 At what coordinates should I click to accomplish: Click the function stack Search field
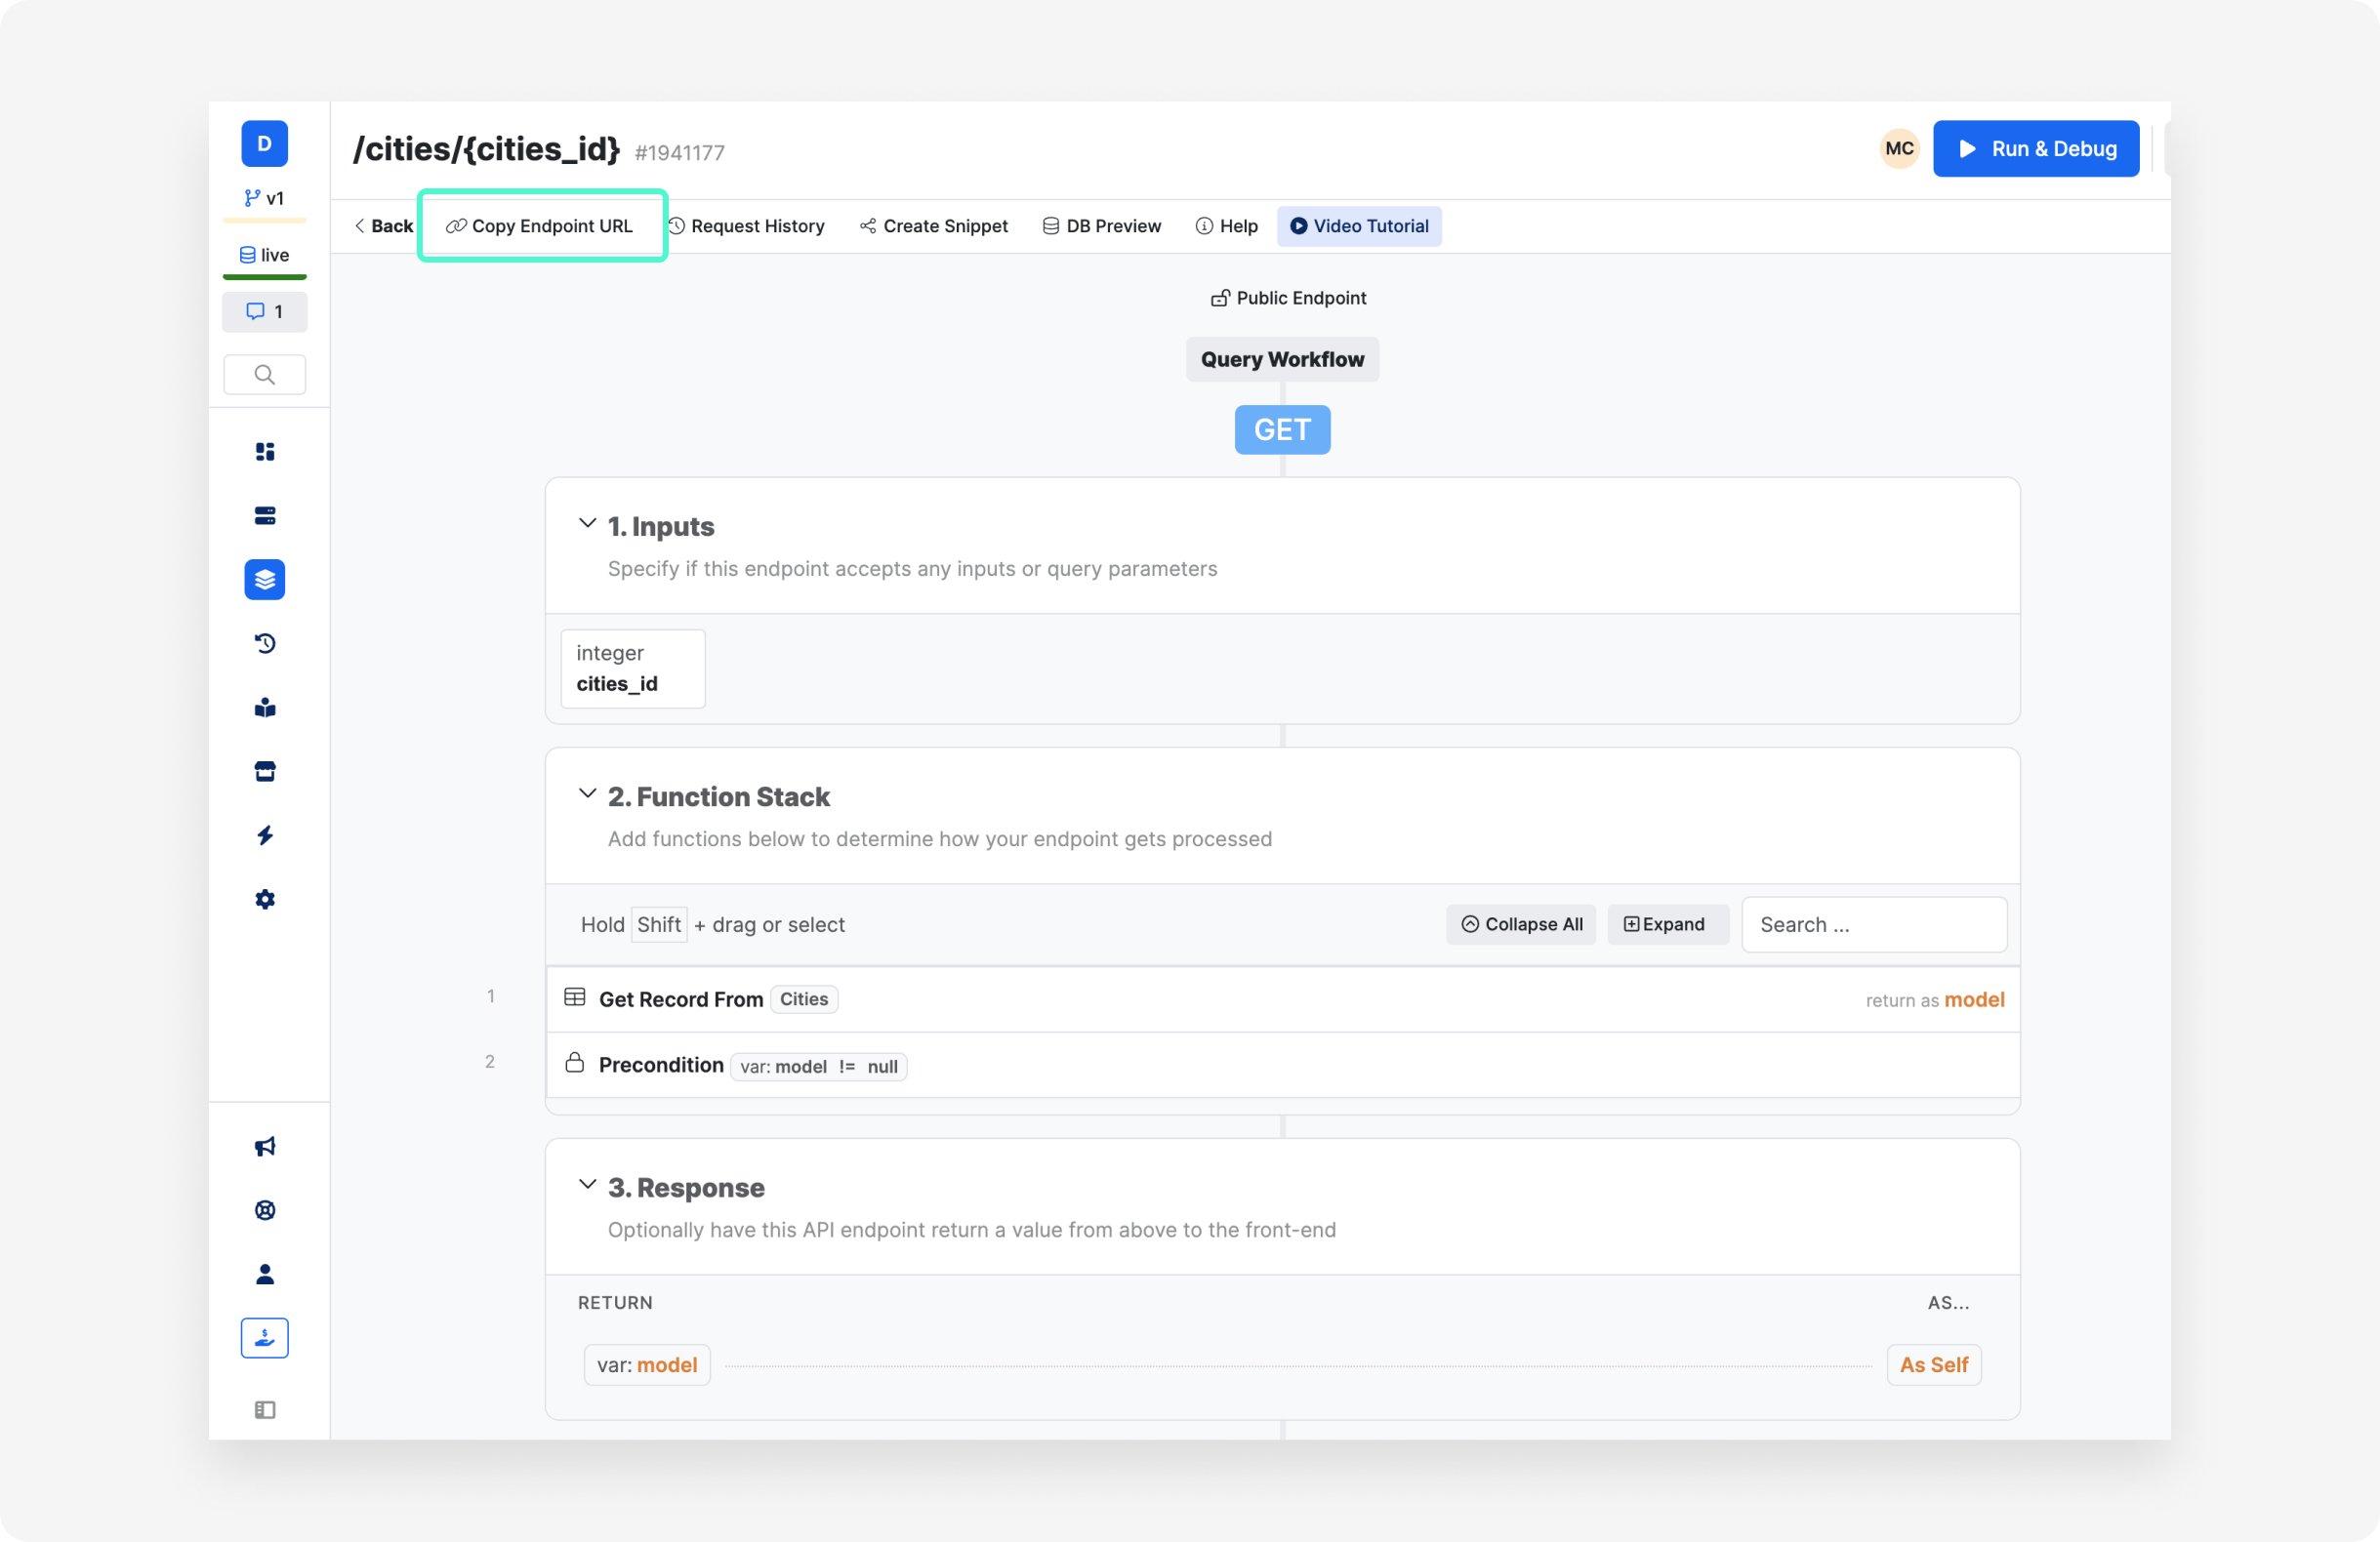click(x=1873, y=924)
